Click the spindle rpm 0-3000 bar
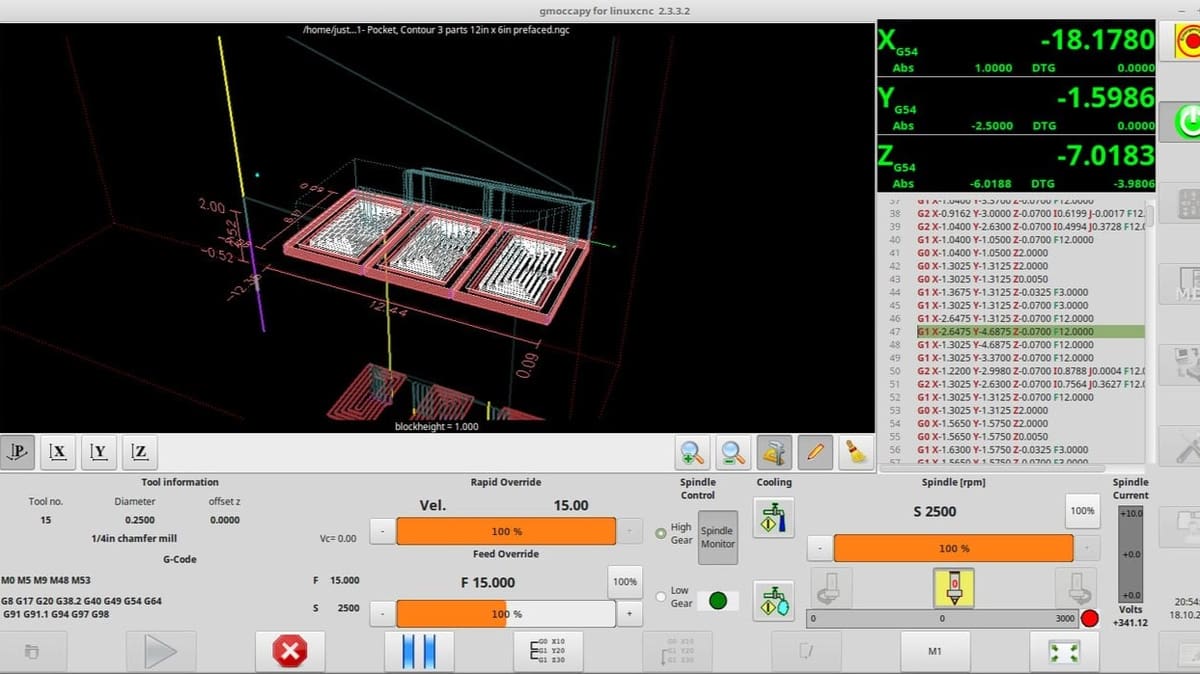This screenshot has width=1200, height=674. click(x=943, y=619)
